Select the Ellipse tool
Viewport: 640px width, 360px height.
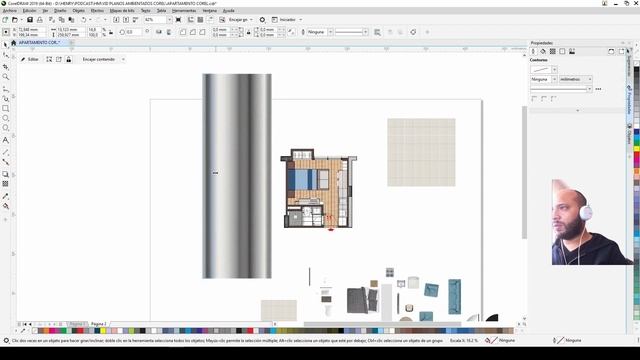5,118
